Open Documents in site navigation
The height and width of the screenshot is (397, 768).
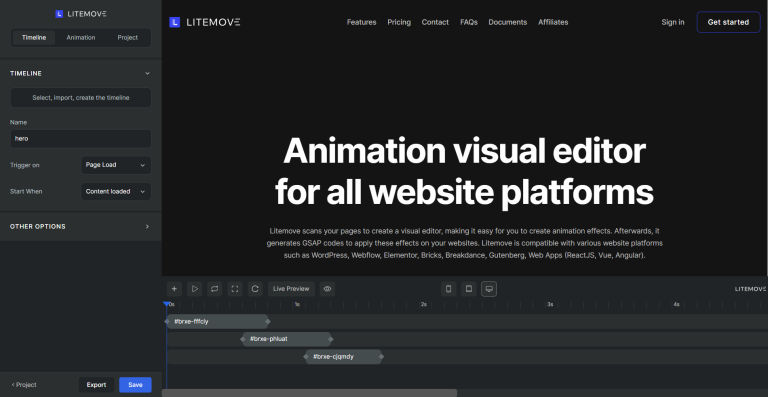click(x=507, y=22)
